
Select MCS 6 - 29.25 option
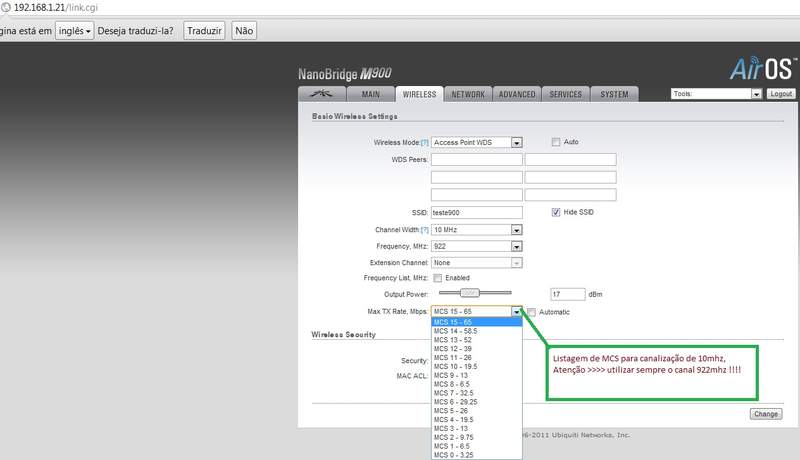point(477,402)
